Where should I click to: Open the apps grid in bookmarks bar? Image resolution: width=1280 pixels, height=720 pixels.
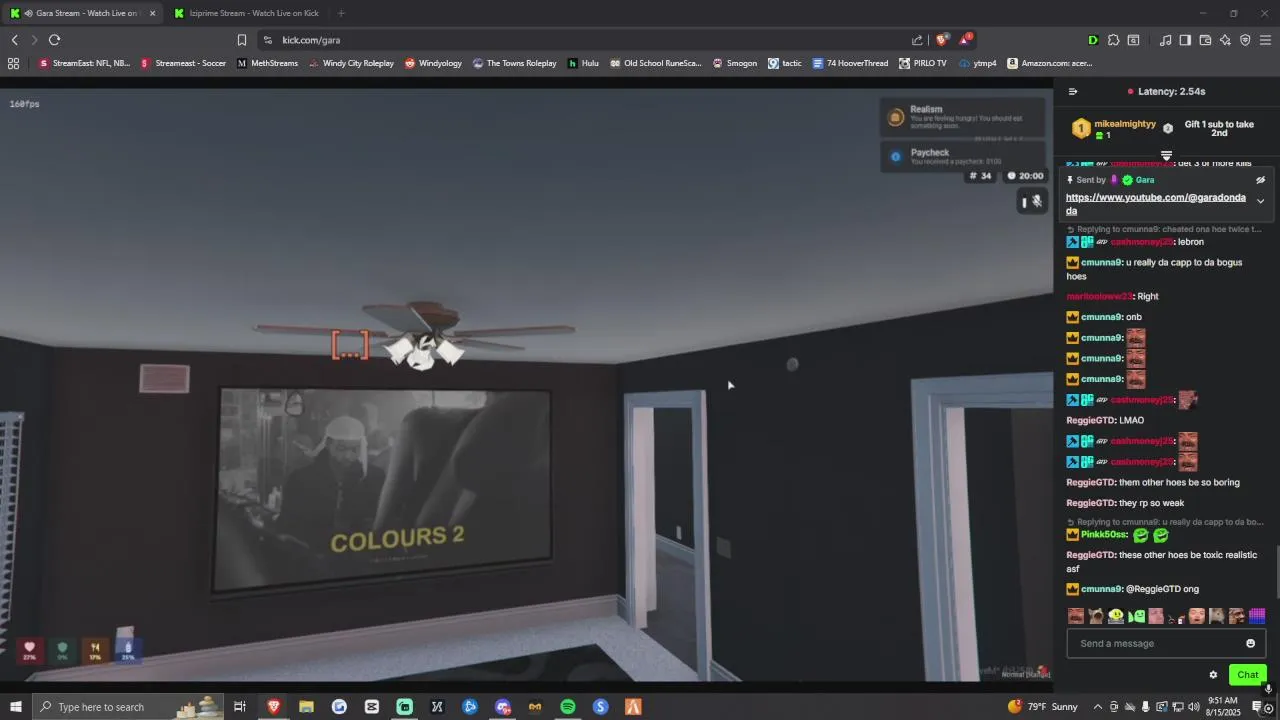click(x=13, y=63)
